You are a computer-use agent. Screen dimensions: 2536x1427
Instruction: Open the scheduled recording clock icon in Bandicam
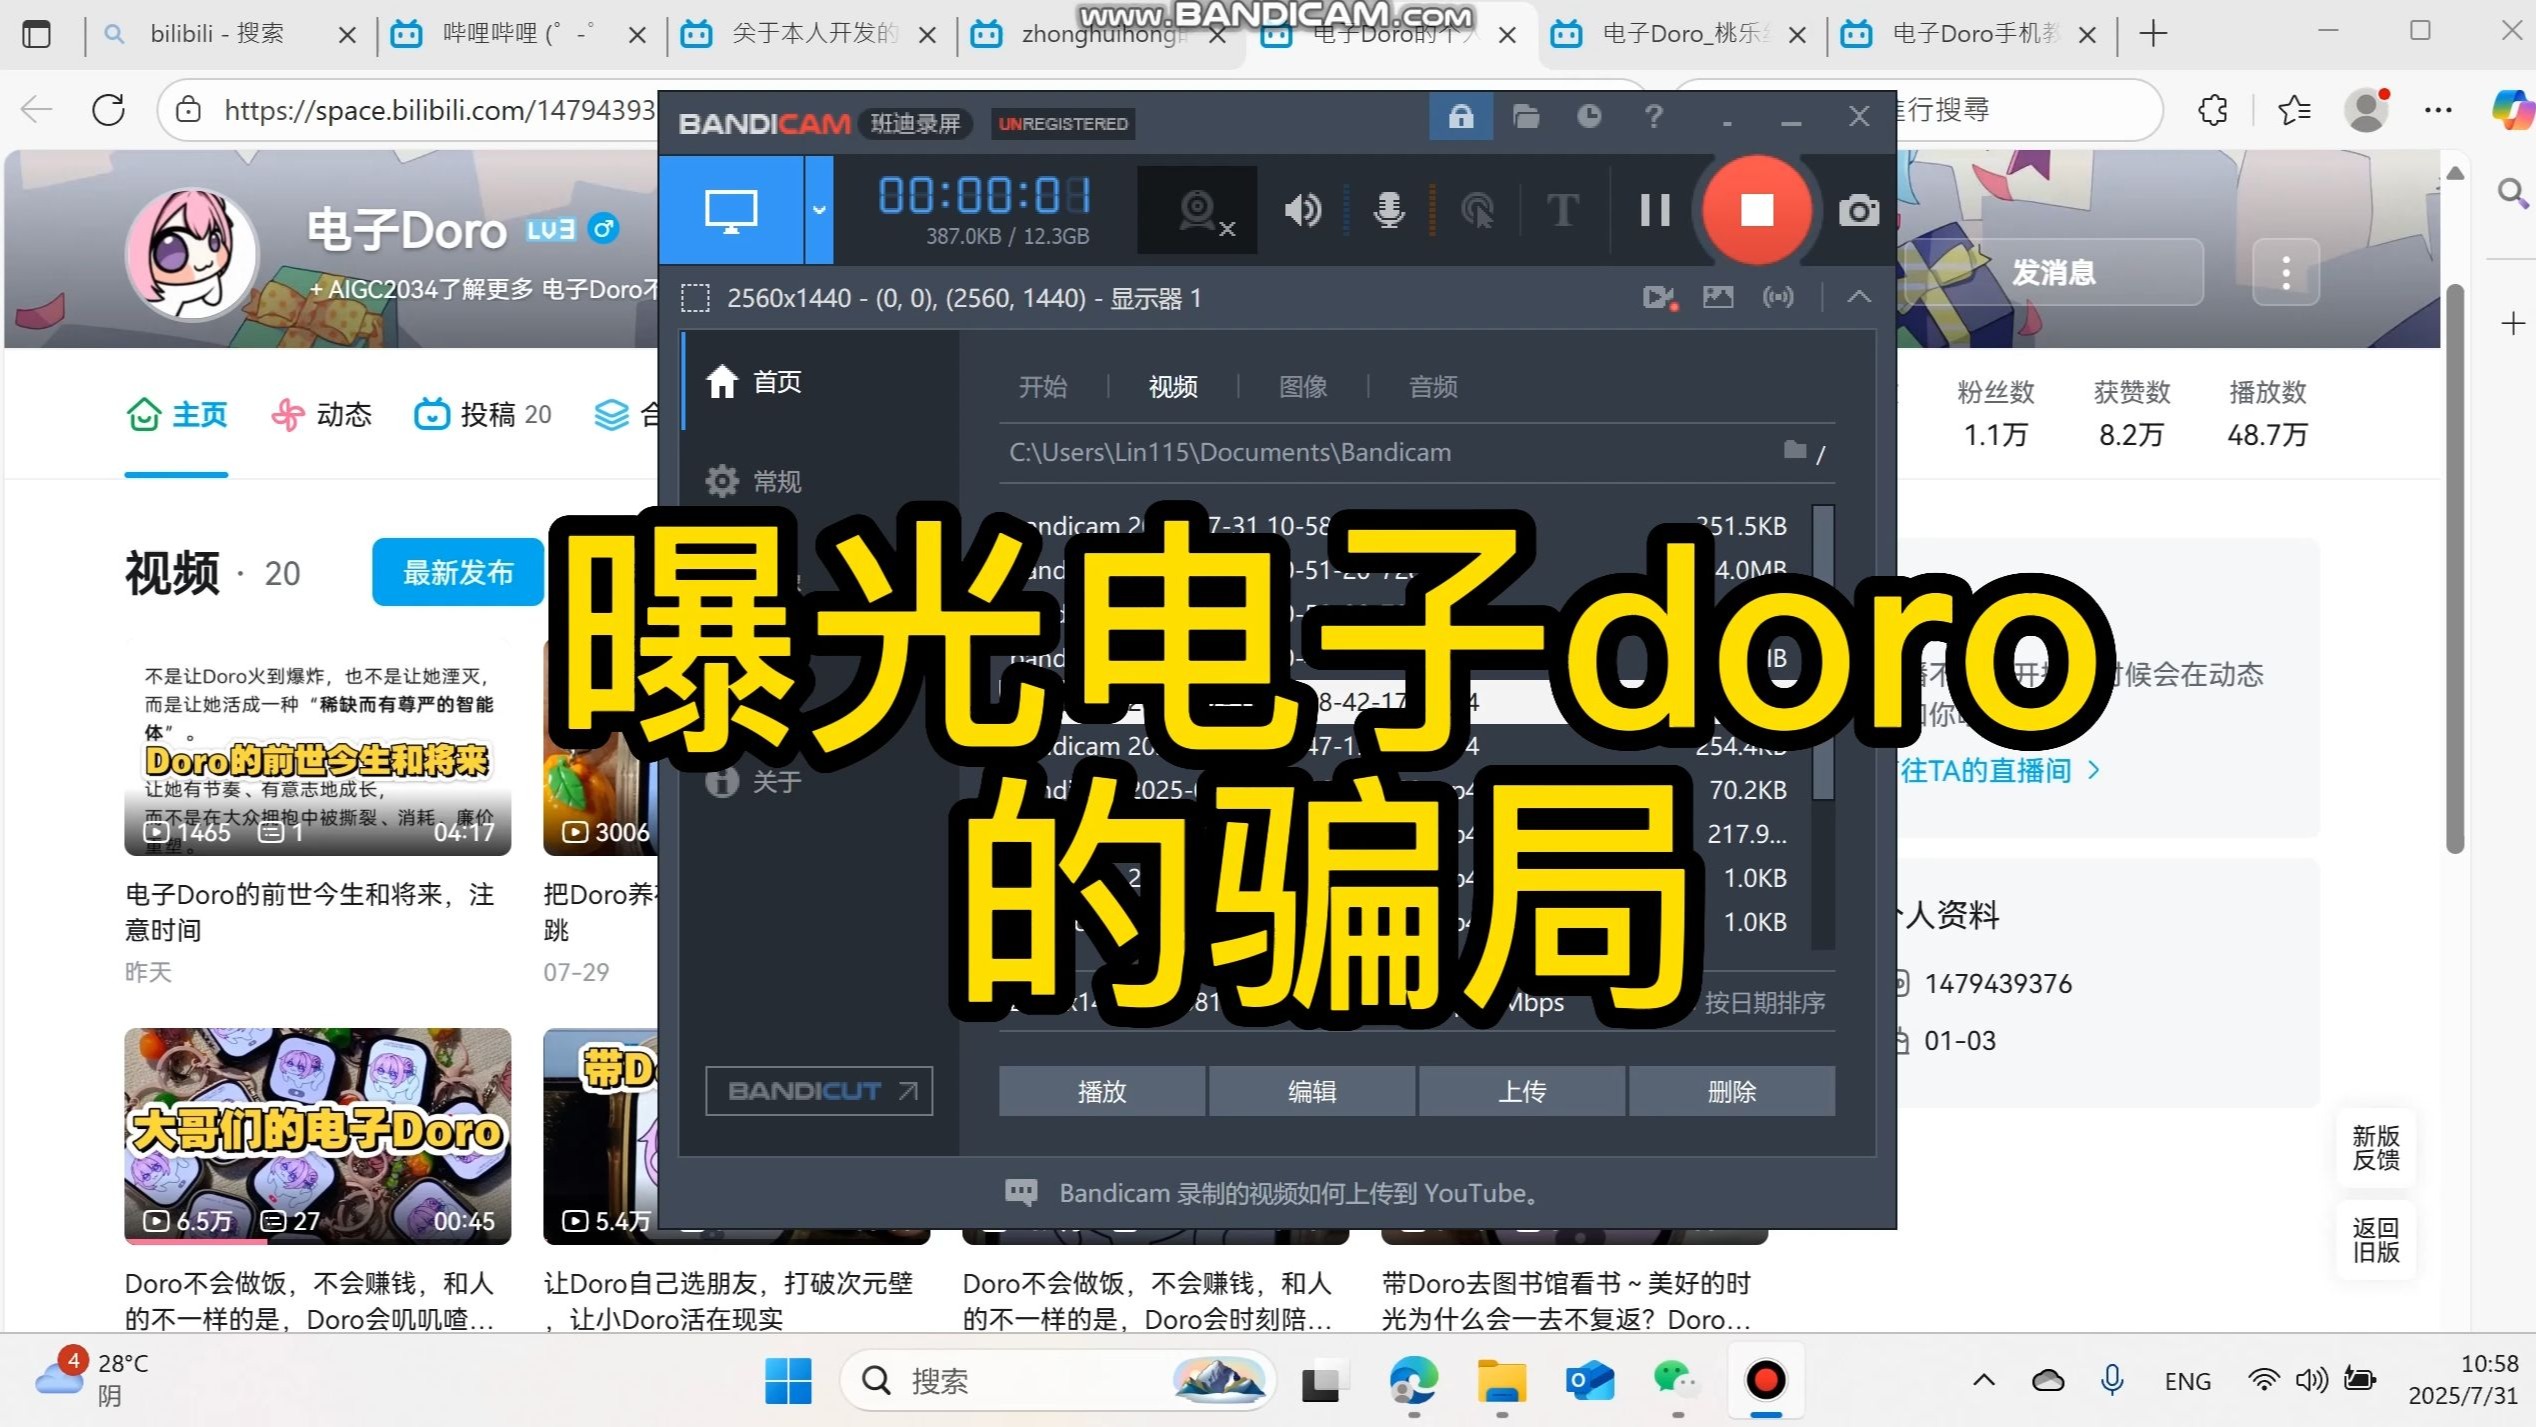[1589, 117]
